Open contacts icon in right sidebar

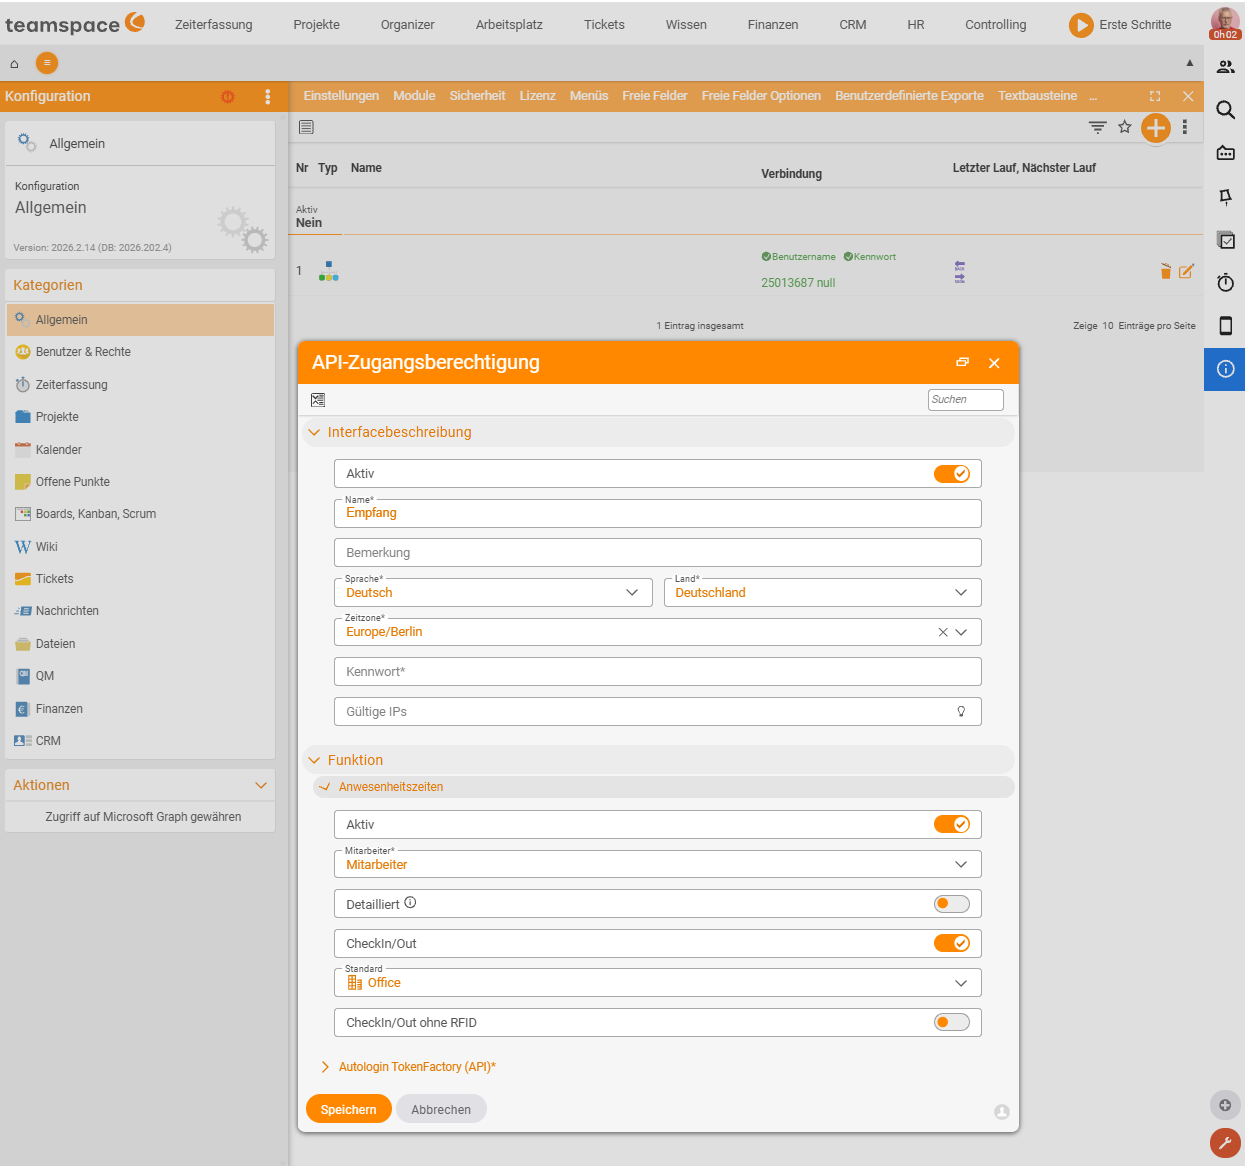click(x=1225, y=67)
